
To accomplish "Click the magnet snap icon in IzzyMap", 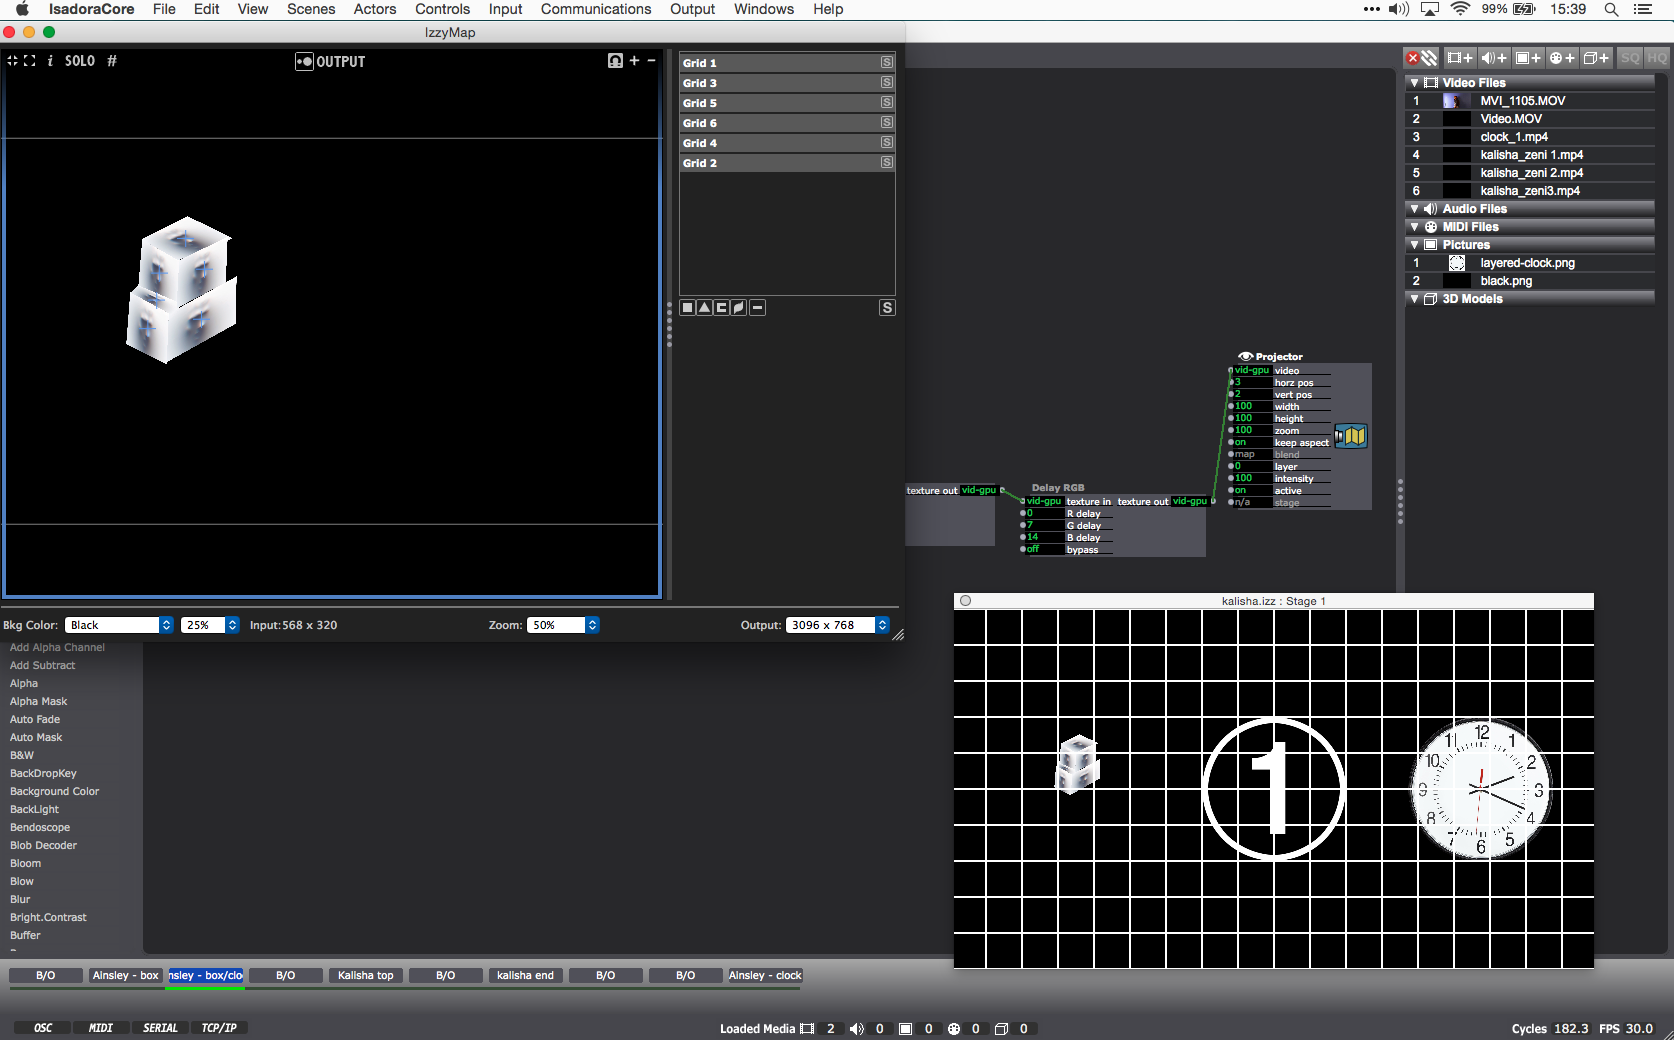I will click(615, 61).
